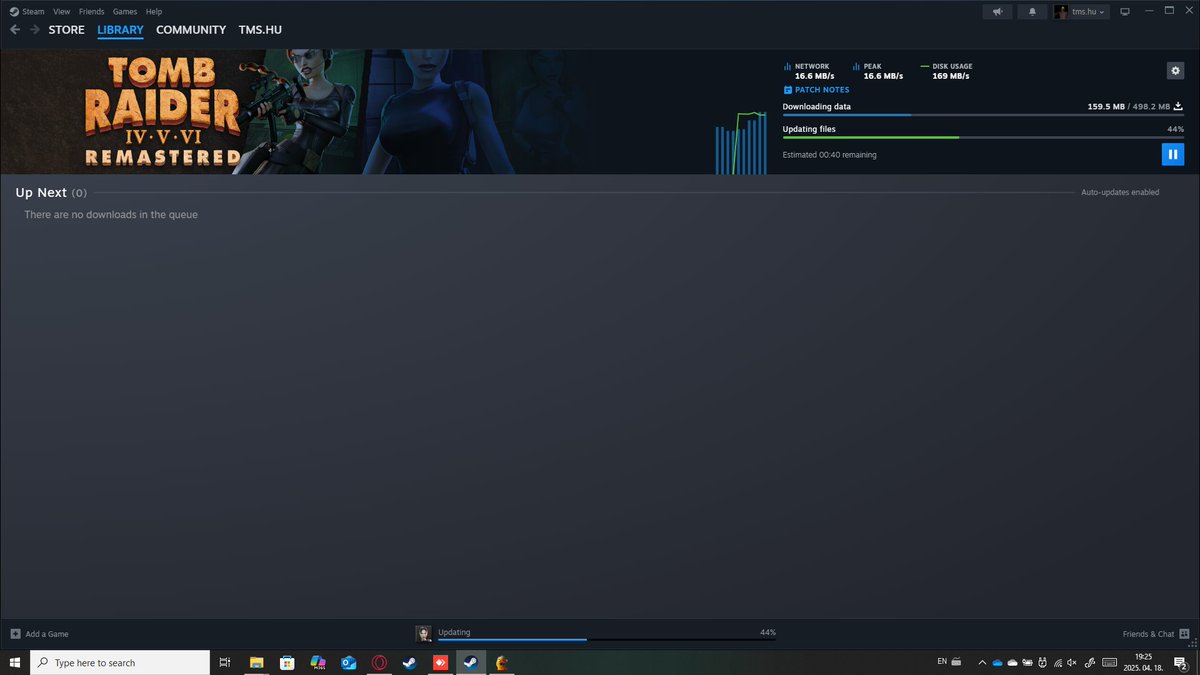Click the download arrow icon beside 498.2 MB
This screenshot has width=1200, height=675.
[x=1178, y=106]
